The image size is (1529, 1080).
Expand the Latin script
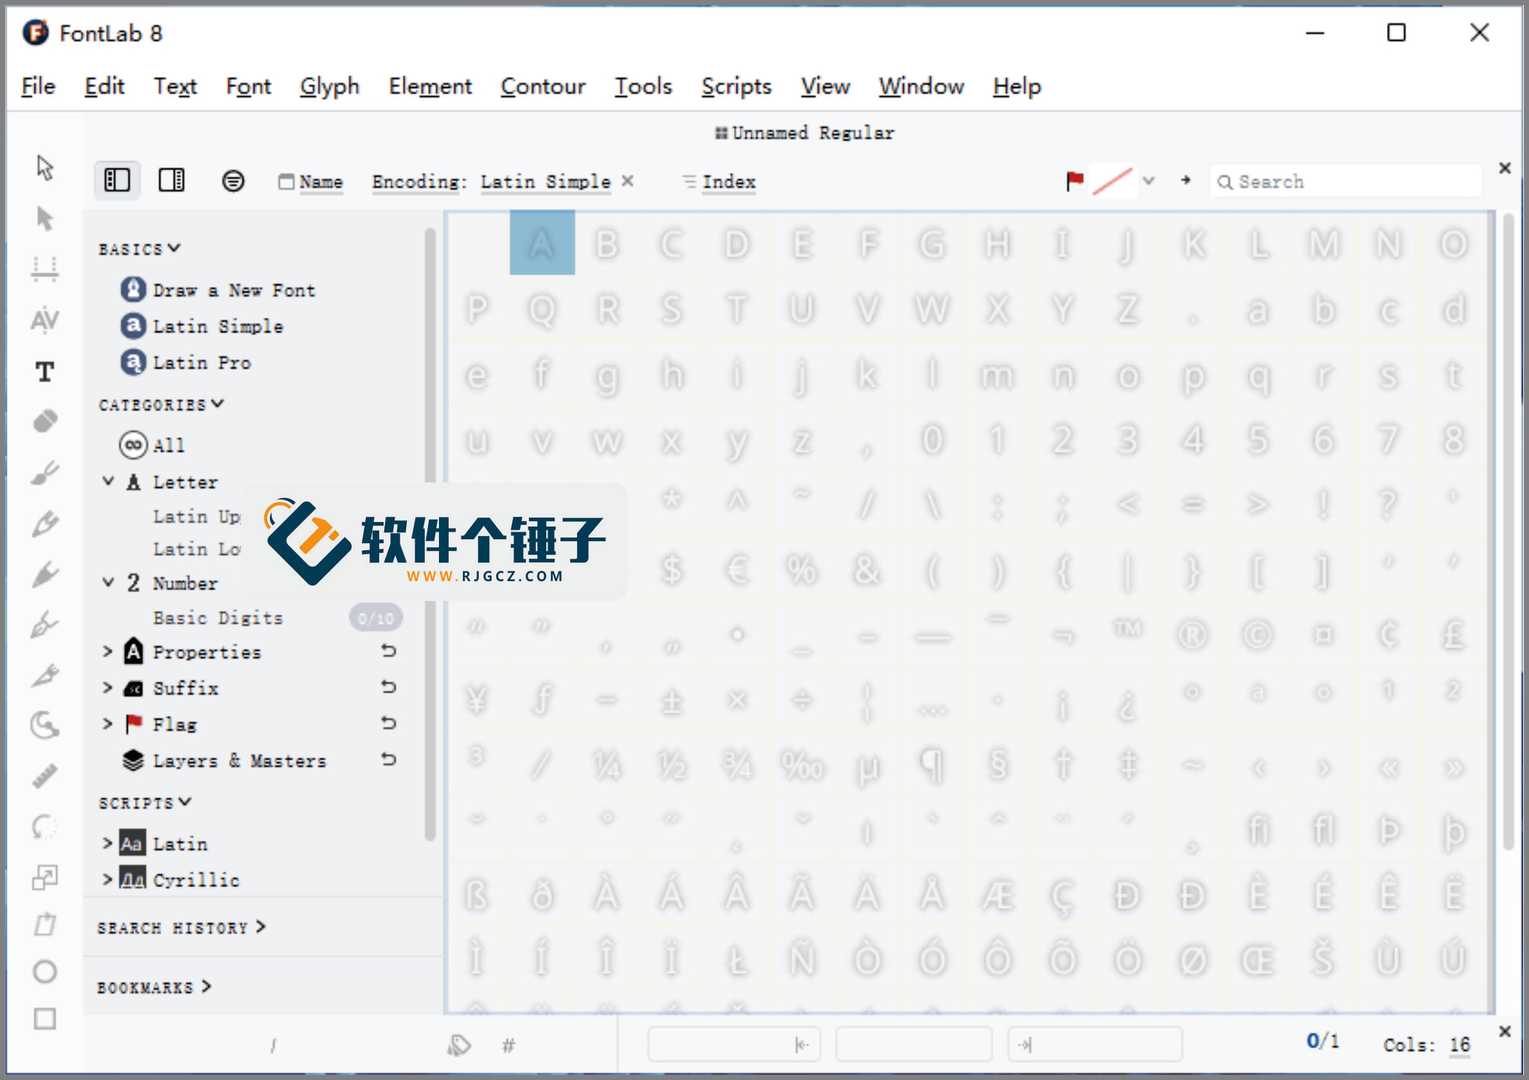point(107,843)
